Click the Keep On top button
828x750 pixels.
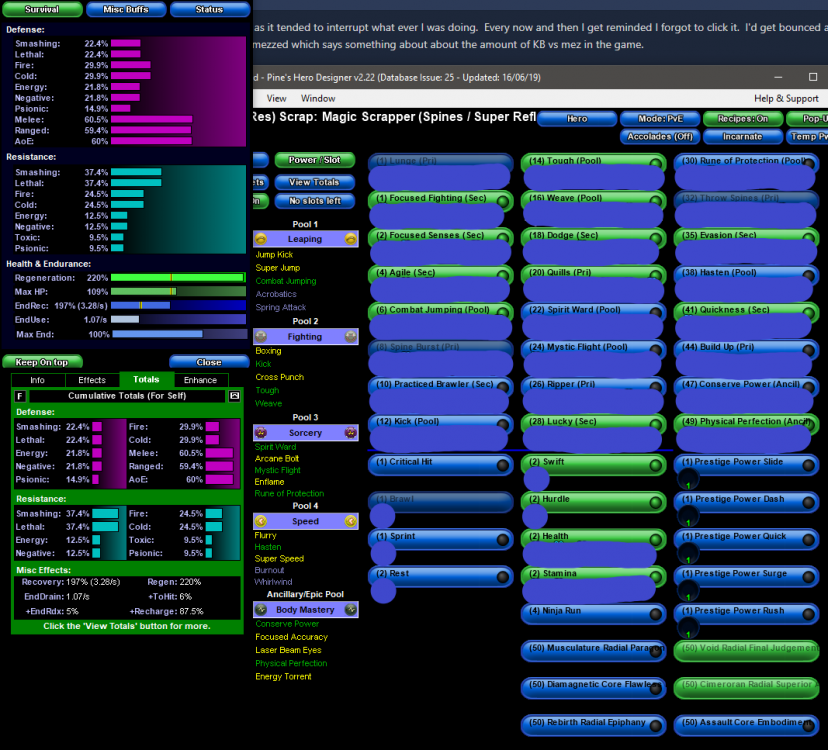click(42, 362)
